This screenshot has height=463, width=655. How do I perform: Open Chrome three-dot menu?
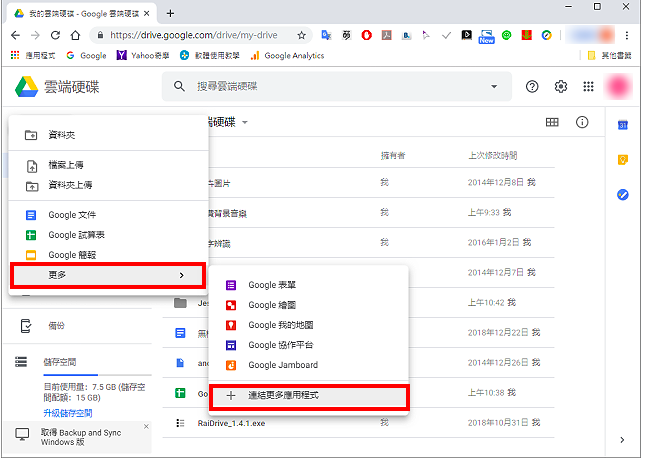(x=627, y=36)
